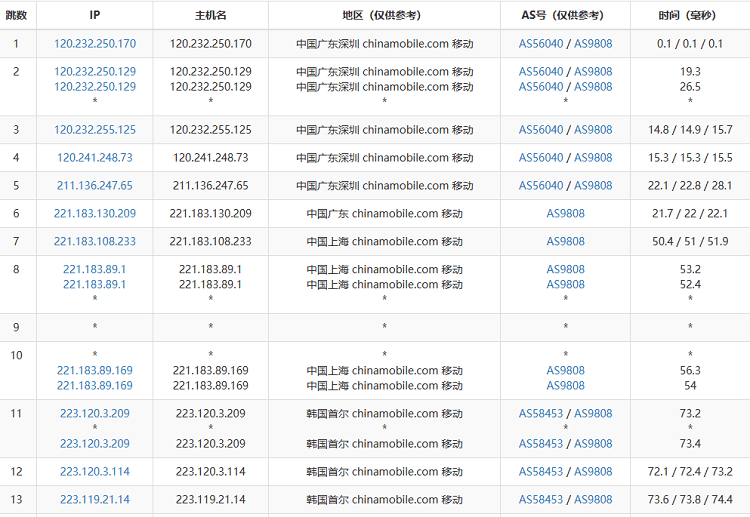Image resolution: width=750 pixels, height=517 pixels.
Task: Open the 120.232.255.125 IP link
Action: pos(95,130)
